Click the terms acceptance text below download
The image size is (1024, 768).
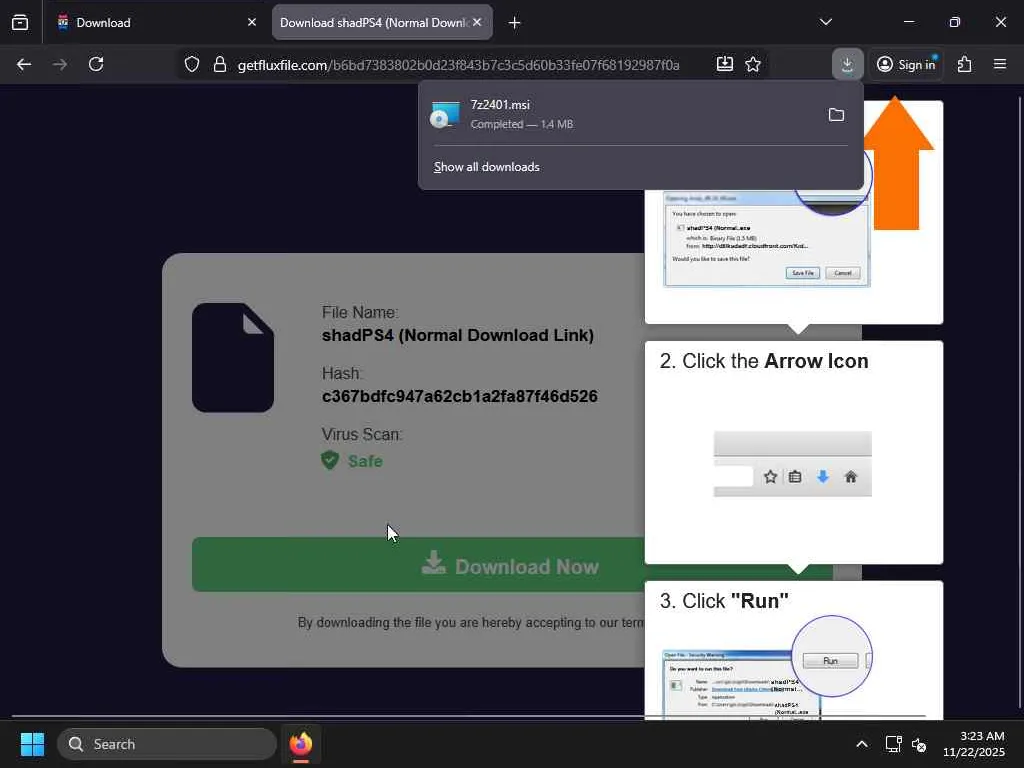tap(471, 622)
